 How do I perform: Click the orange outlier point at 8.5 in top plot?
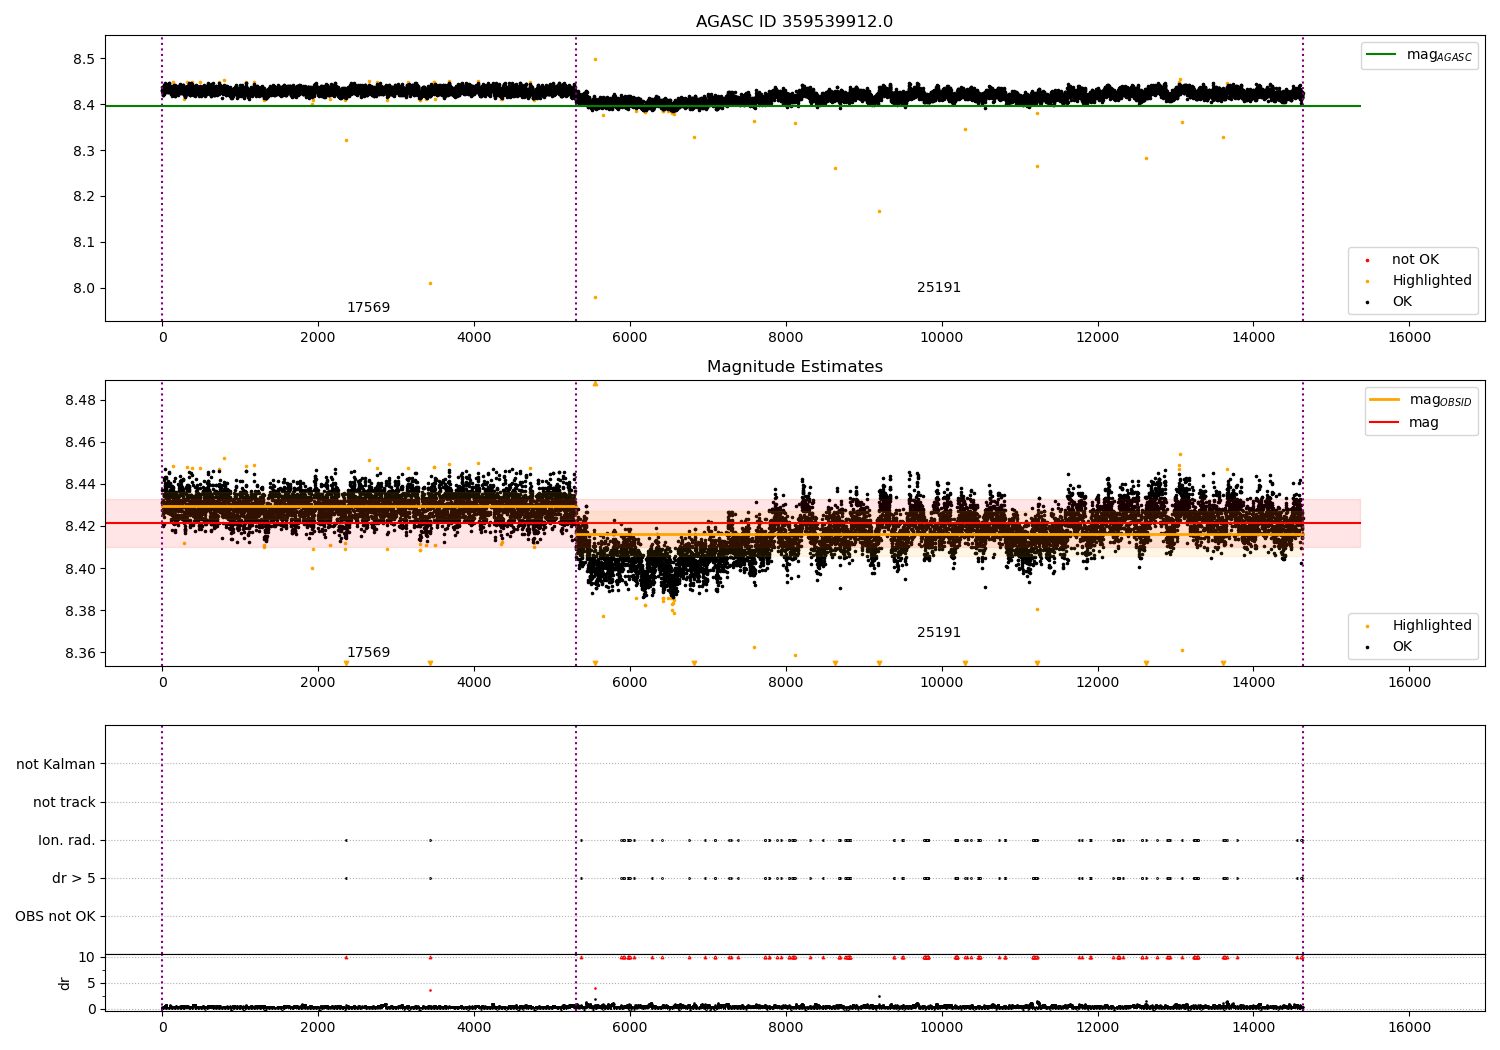click(595, 59)
